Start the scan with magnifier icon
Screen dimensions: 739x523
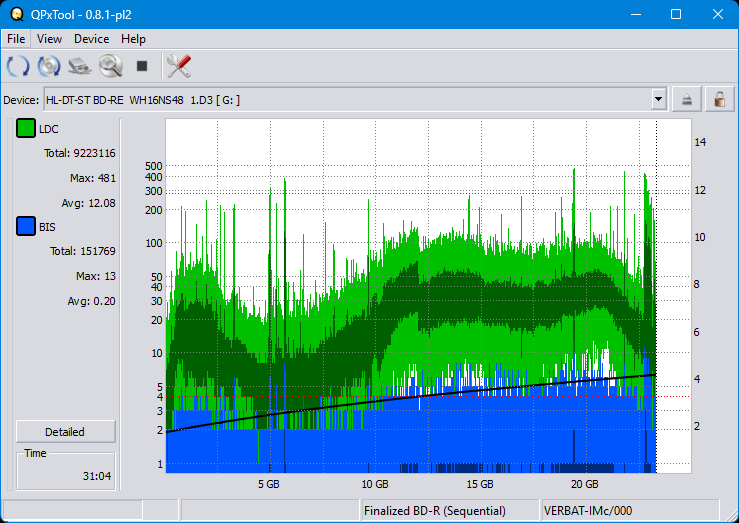click(x=110, y=67)
